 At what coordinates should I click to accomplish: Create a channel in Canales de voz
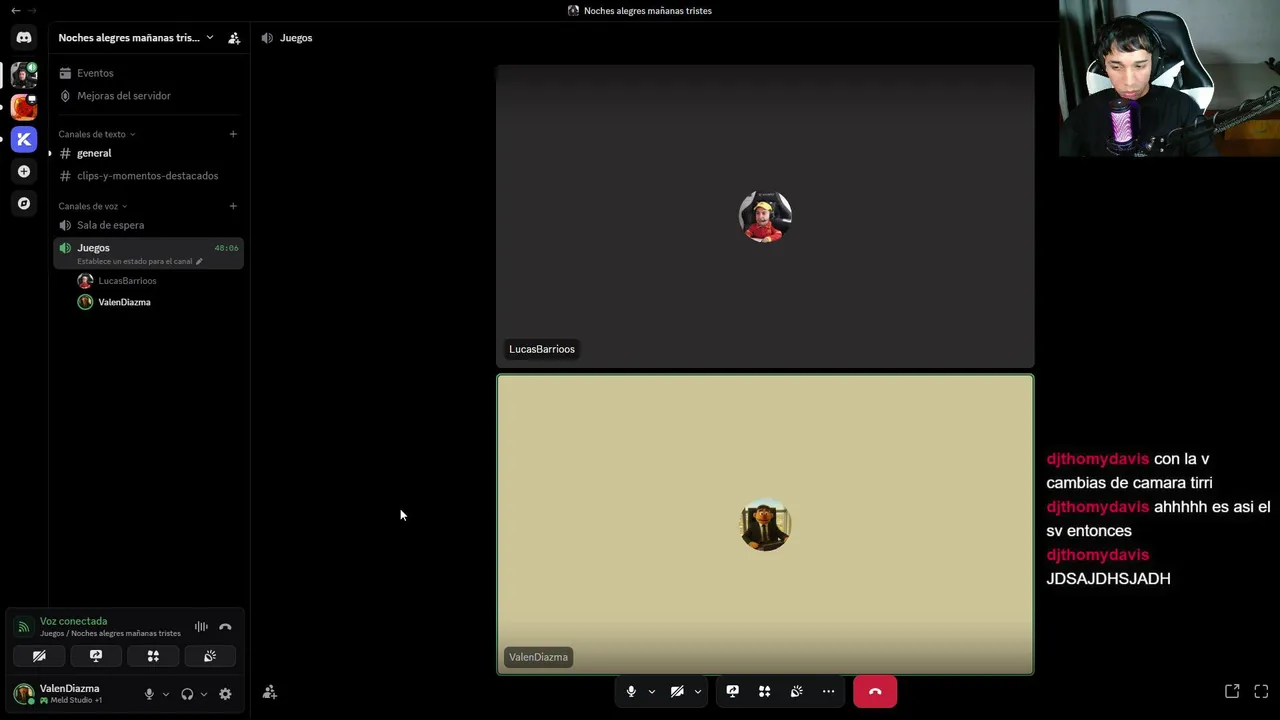(233, 206)
